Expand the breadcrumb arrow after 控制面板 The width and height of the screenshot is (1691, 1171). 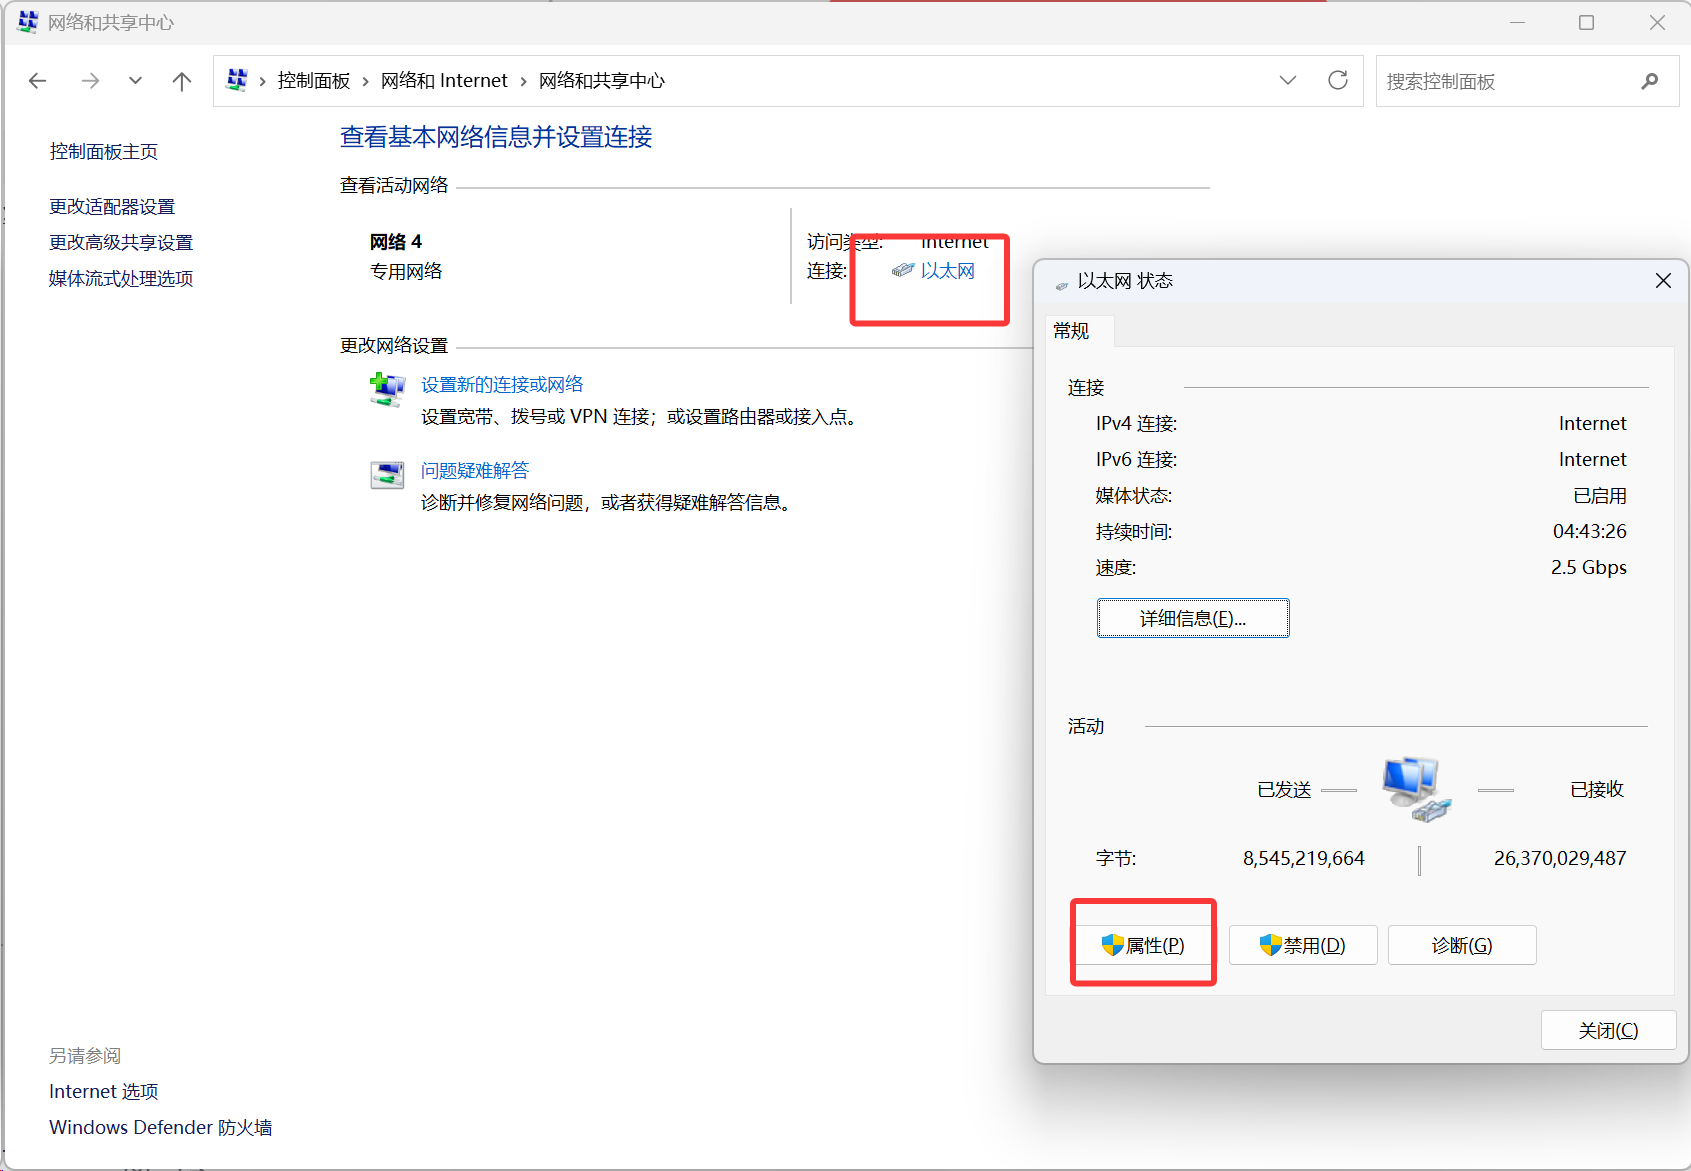tap(365, 81)
